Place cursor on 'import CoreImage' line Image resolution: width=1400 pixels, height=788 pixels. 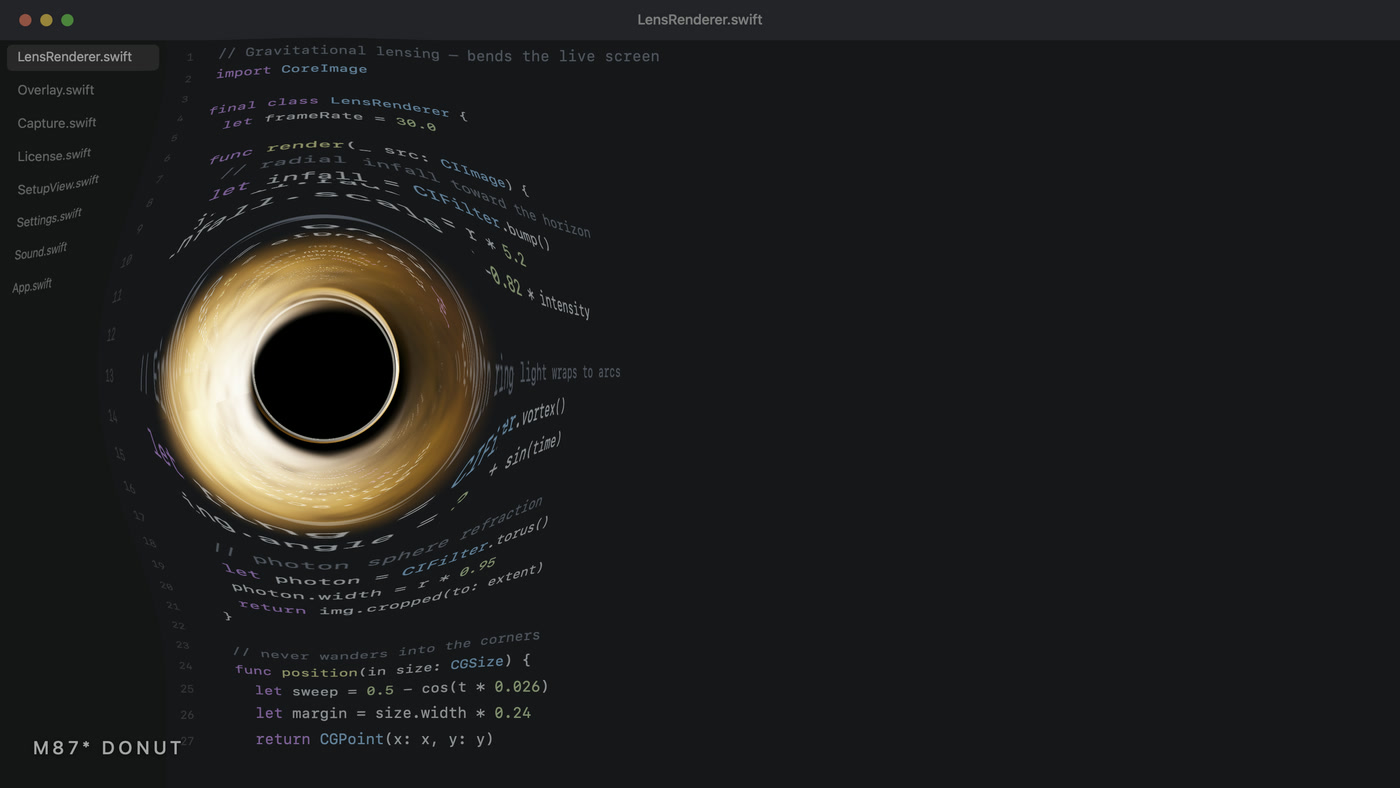tap(292, 70)
